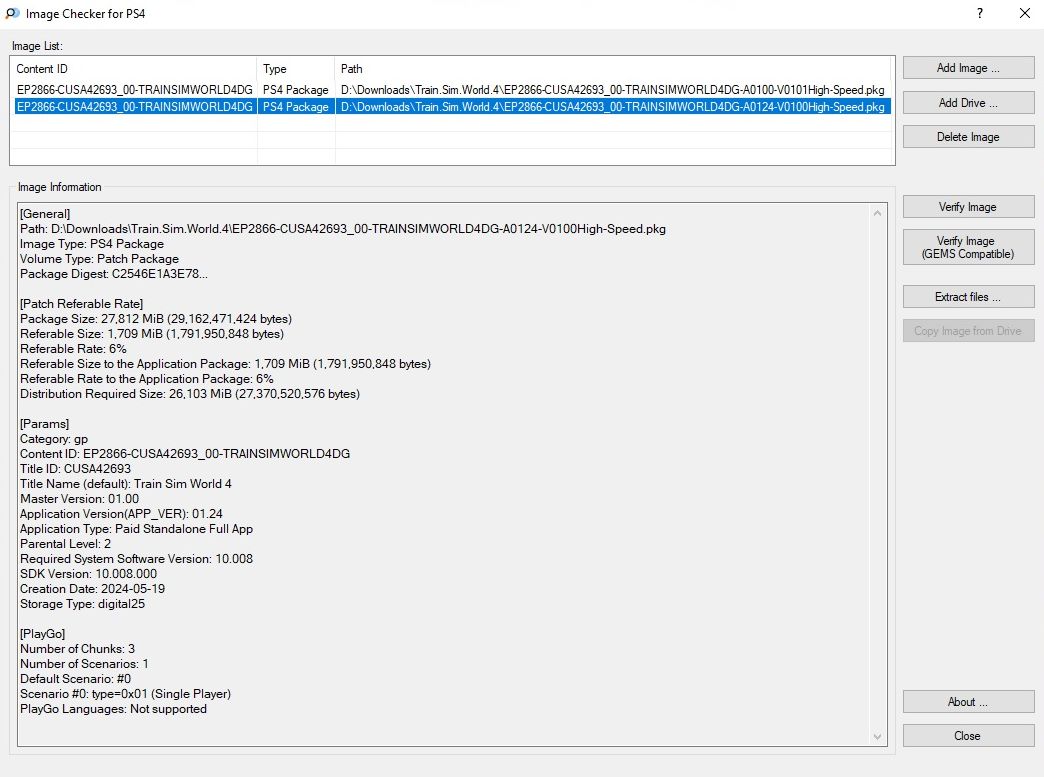Click the Storage Type: digital25 line

pos(83,604)
